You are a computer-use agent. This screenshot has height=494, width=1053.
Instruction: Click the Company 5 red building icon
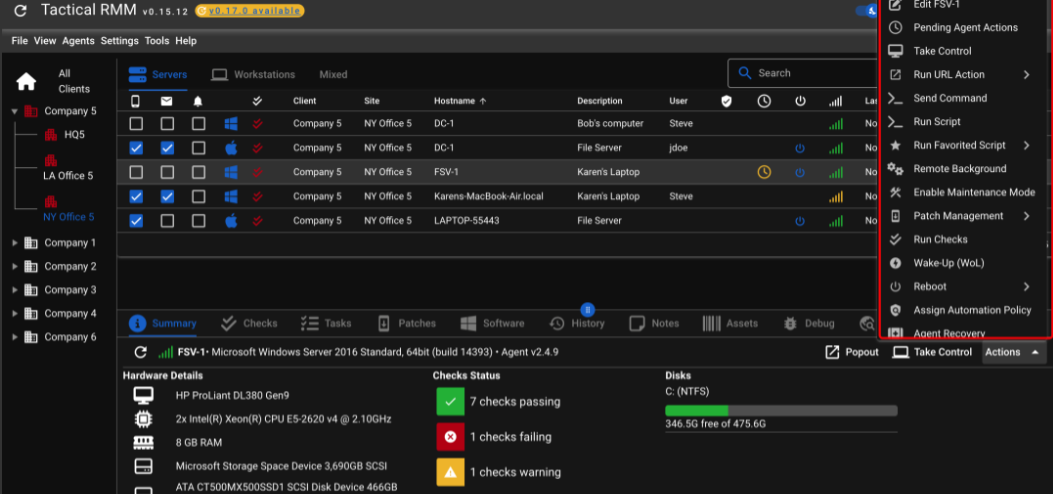(31, 111)
